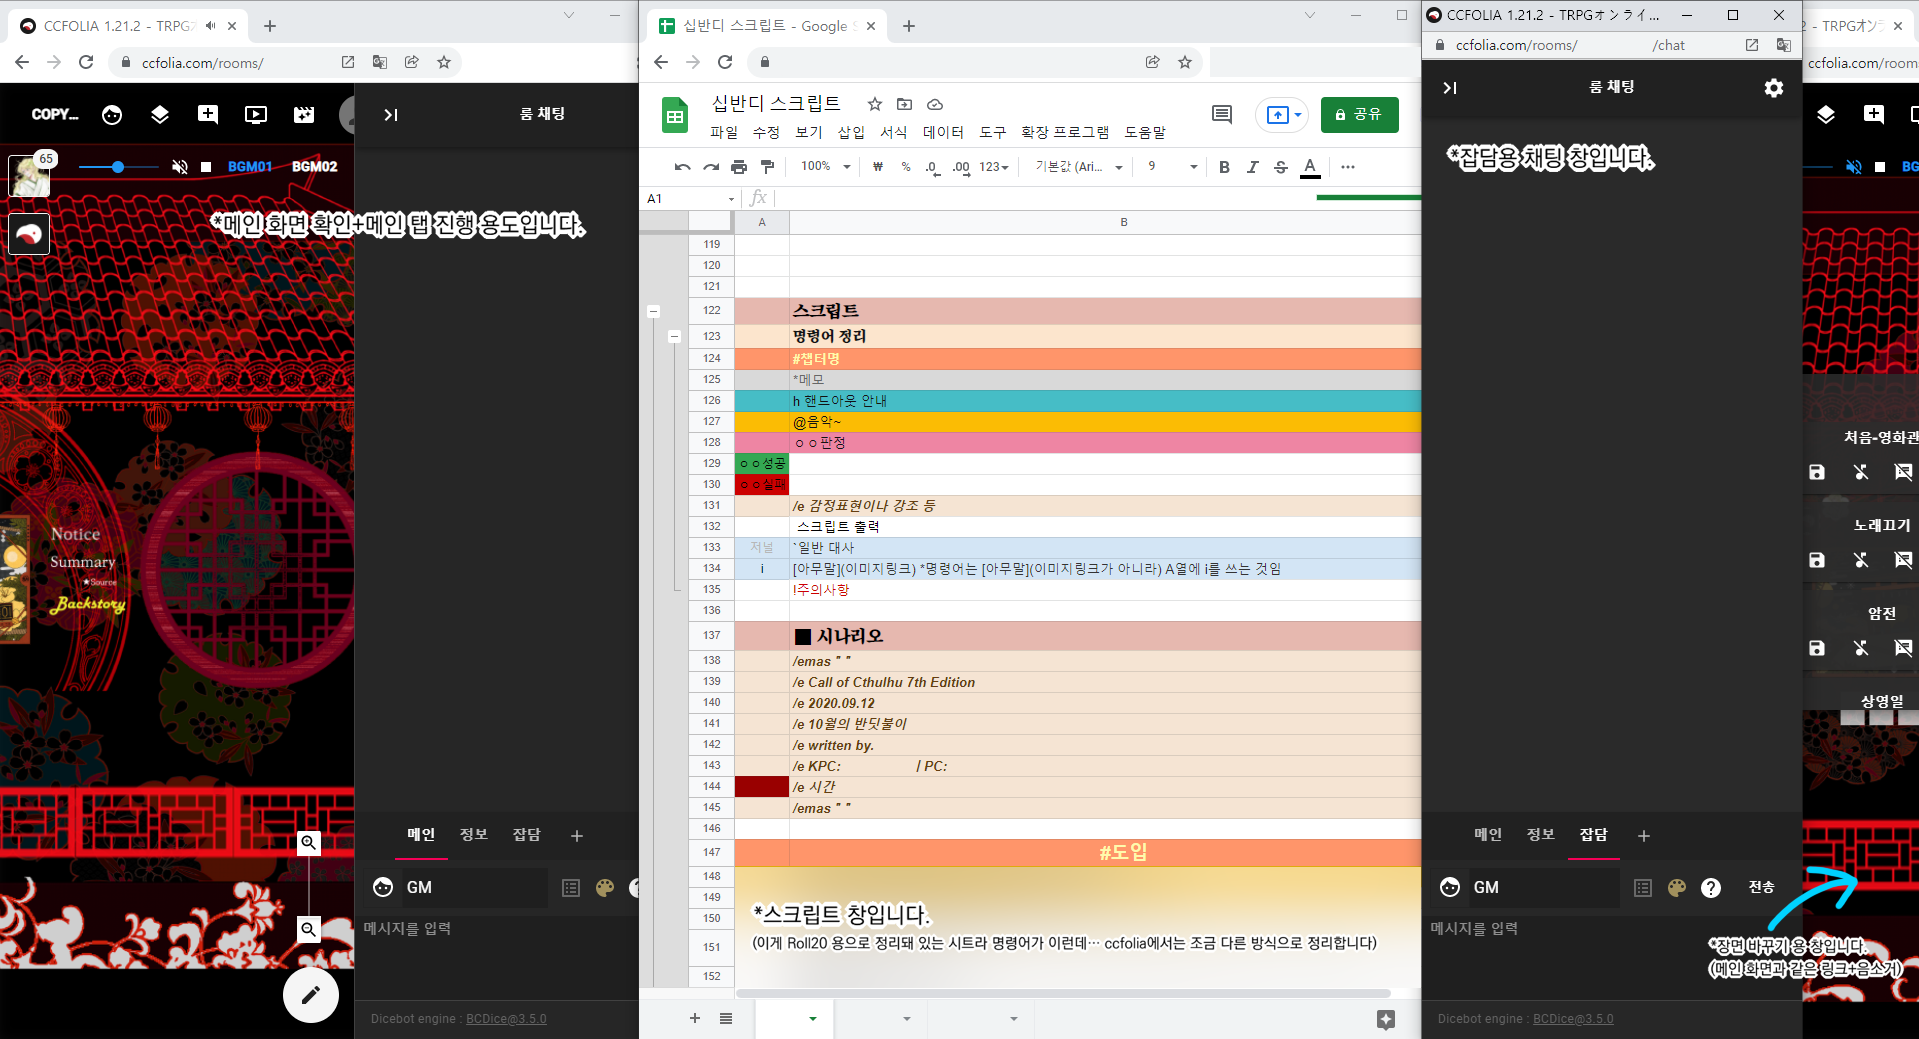Click the 전송 send button

pos(1762,888)
